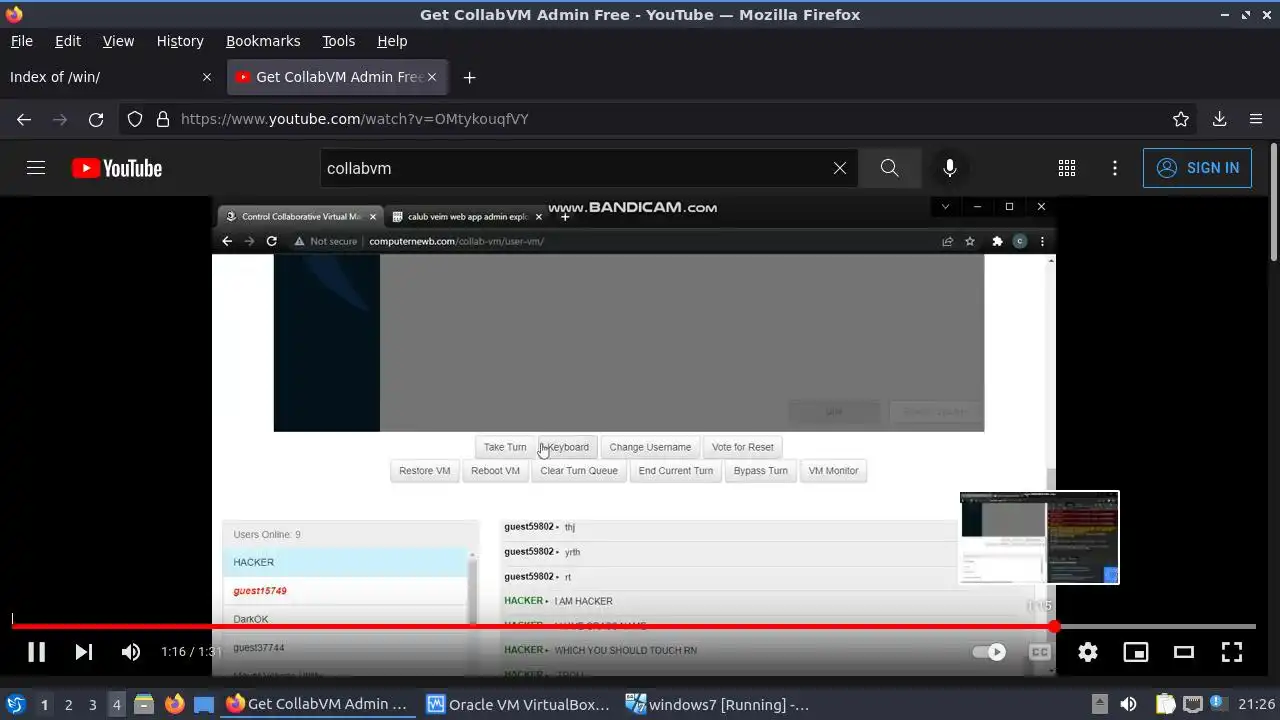
Task: Open the Firefox downloads panel
Action: 1219,119
